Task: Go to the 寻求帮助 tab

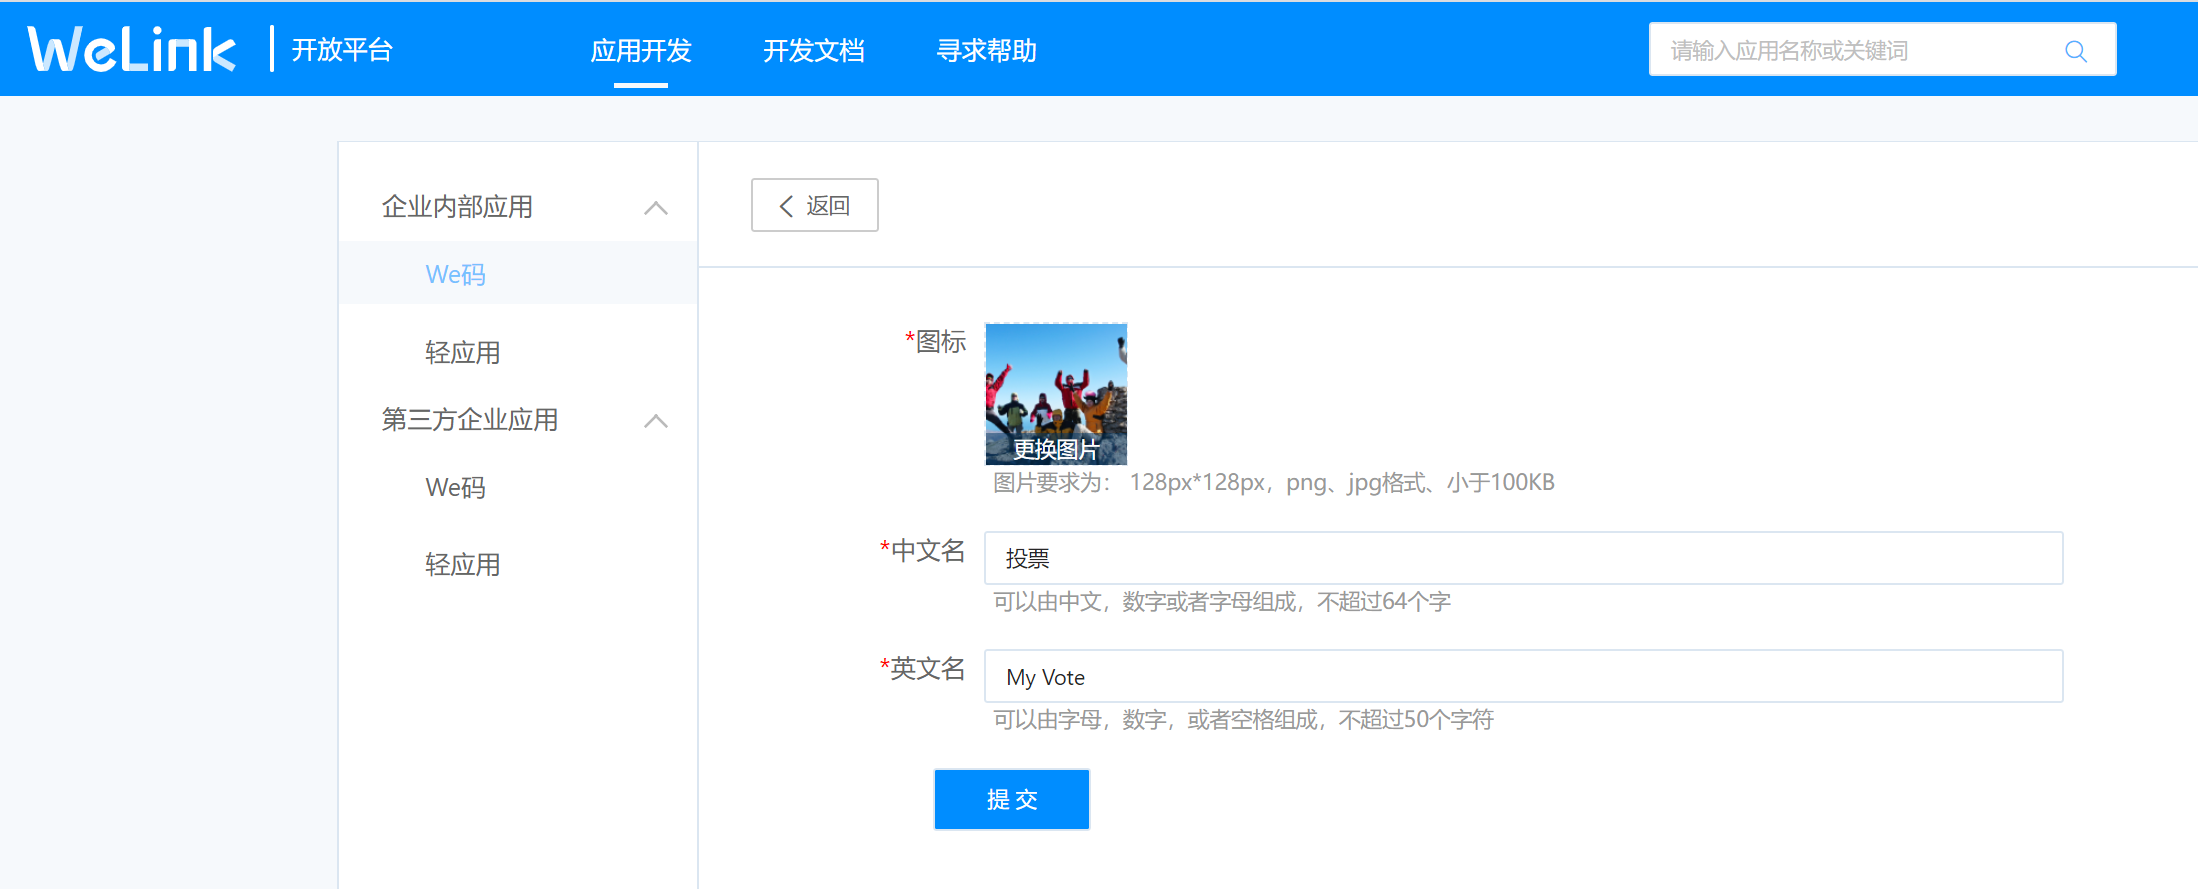Action: [x=986, y=51]
